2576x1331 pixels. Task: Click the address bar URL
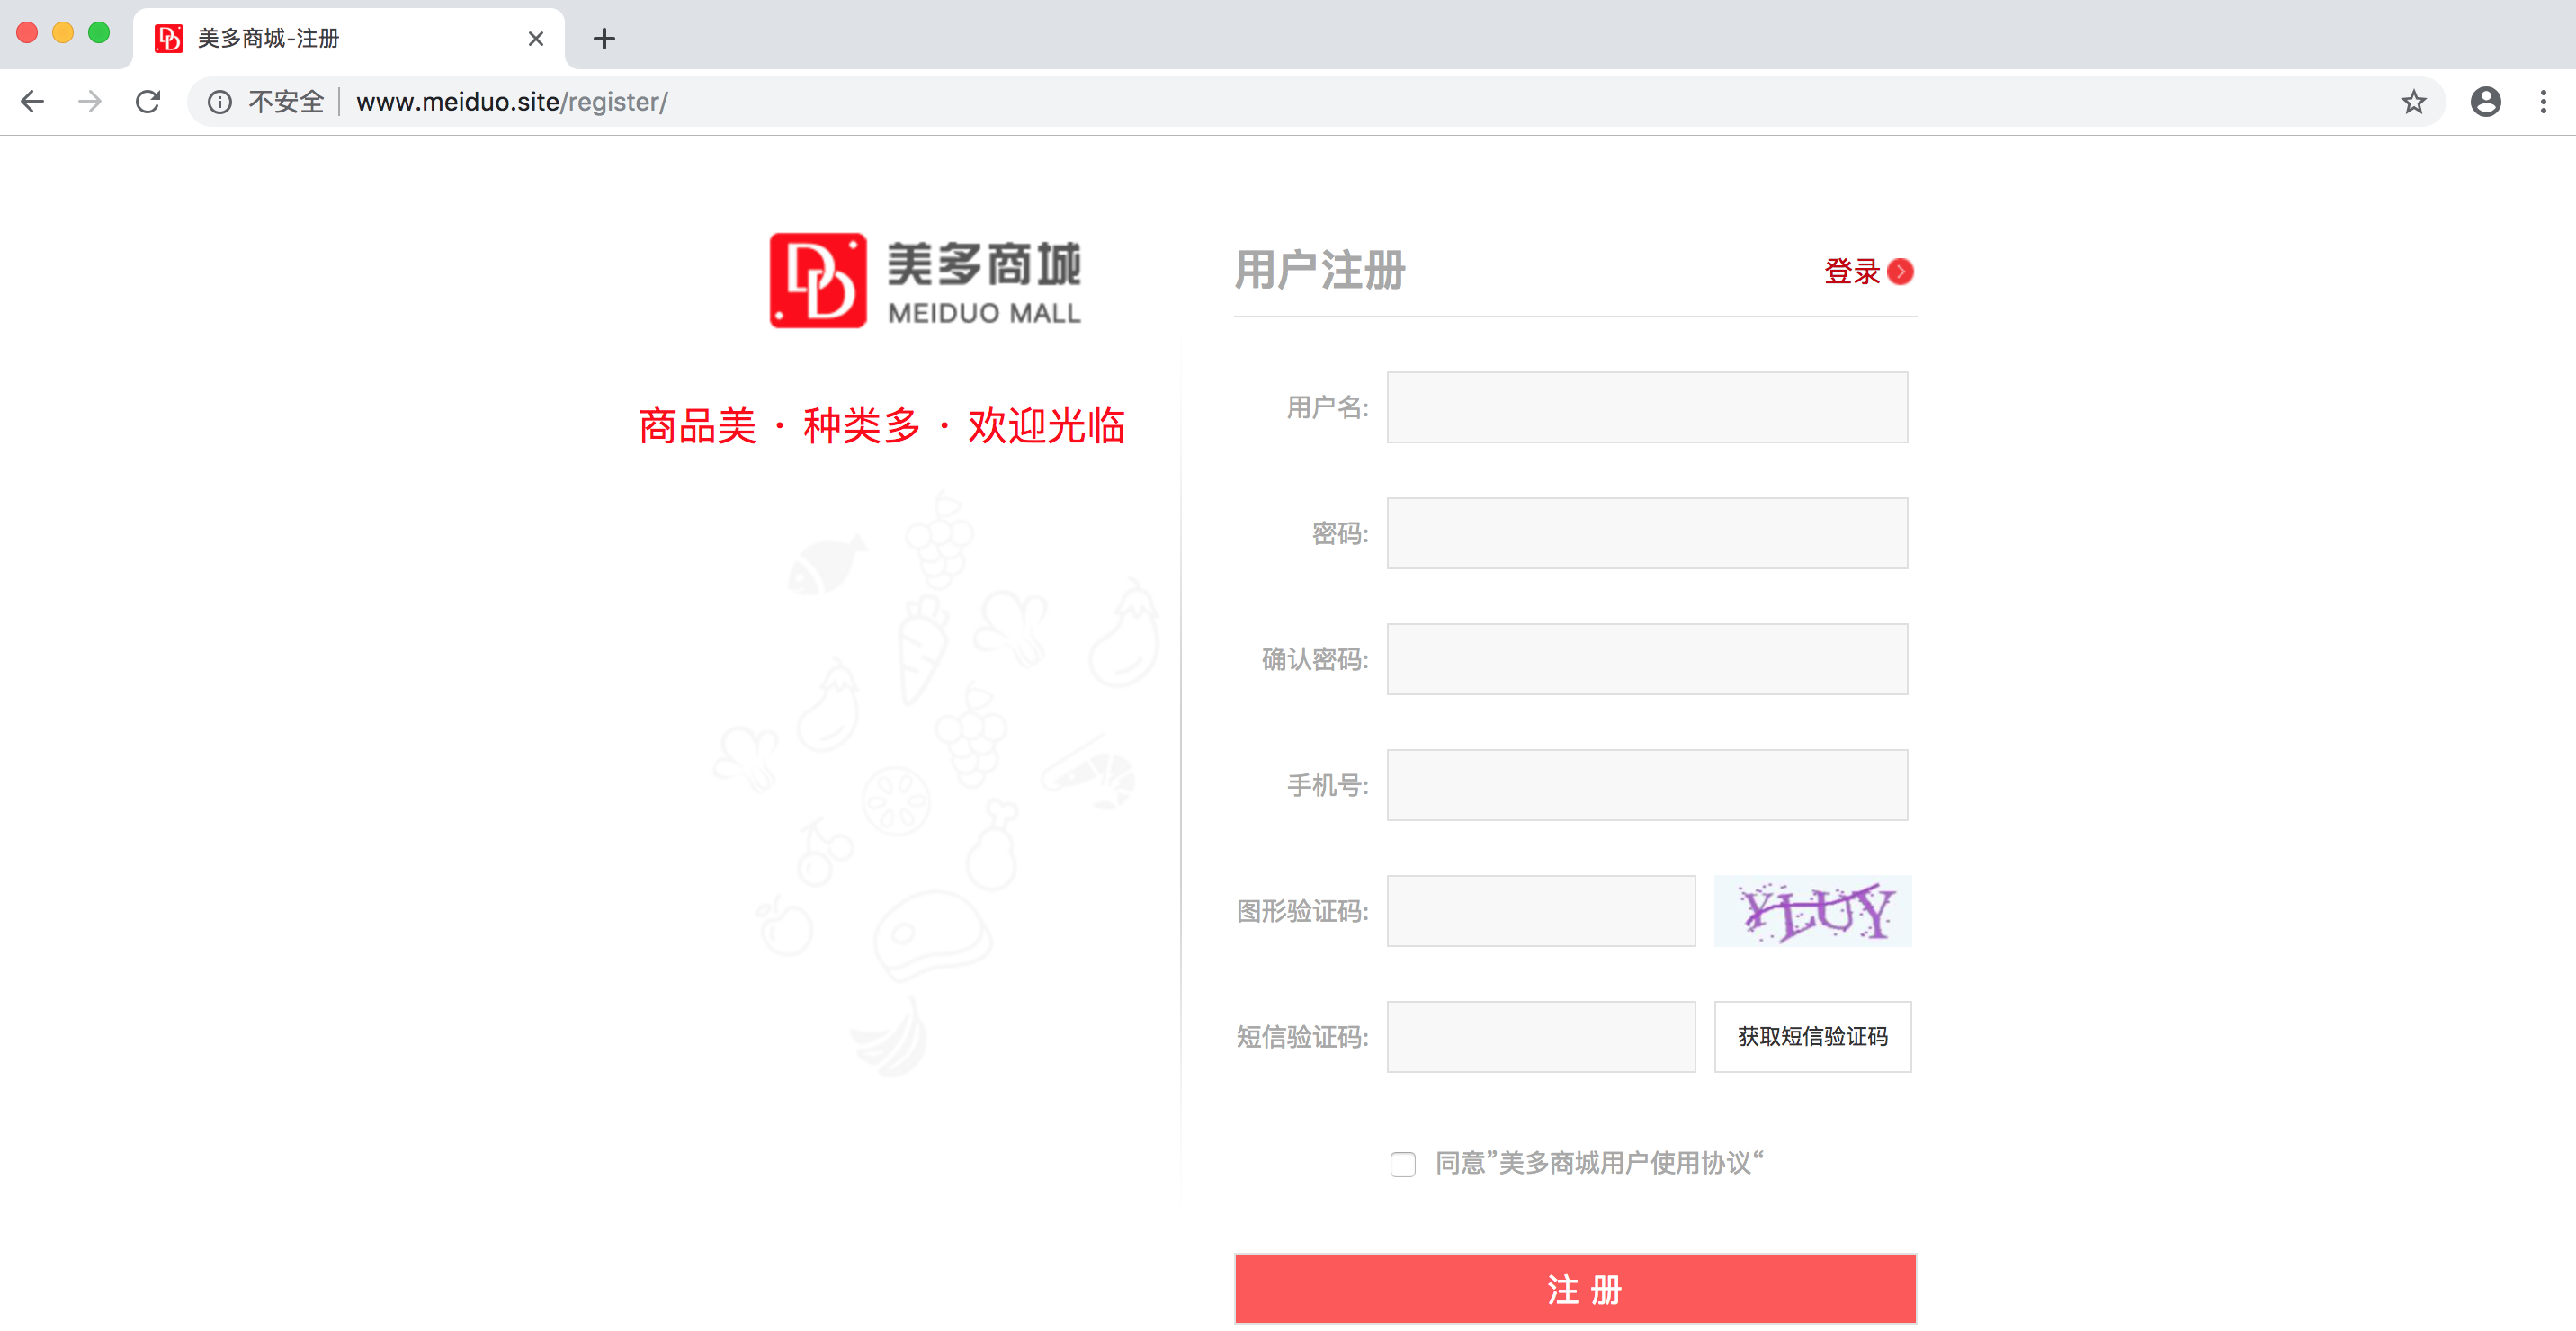coord(510,101)
